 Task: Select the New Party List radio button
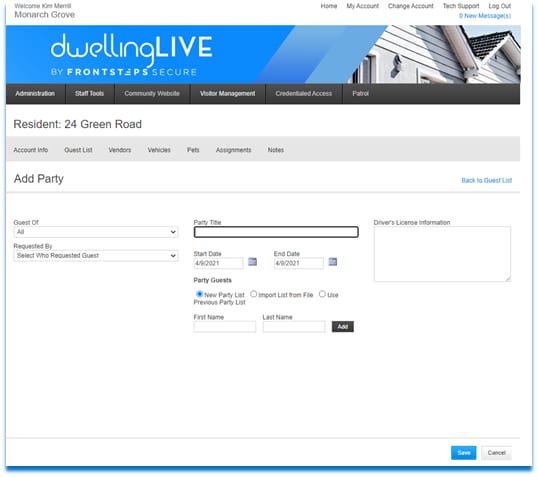tap(199, 294)
